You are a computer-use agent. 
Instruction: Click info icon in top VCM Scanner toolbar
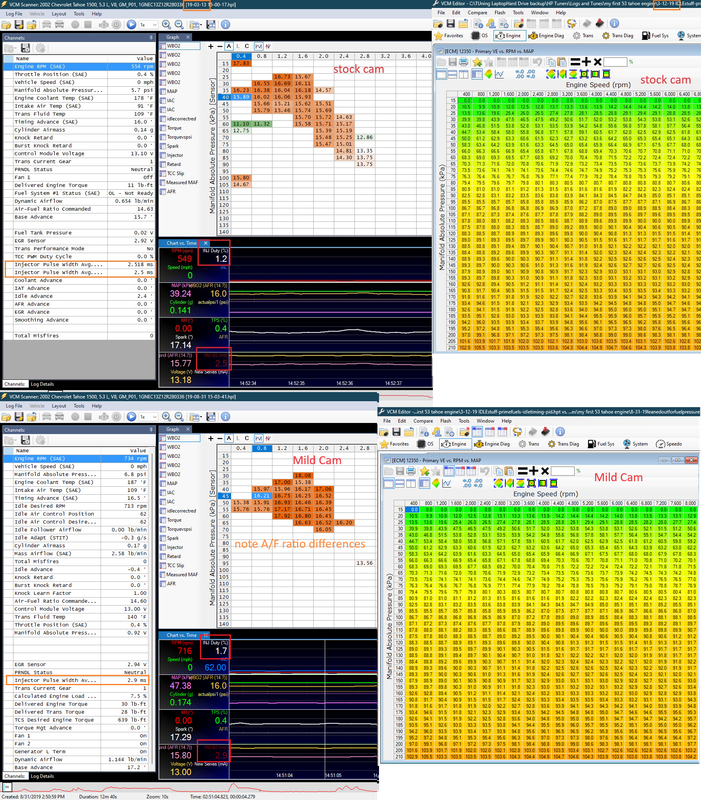point(226,24)
